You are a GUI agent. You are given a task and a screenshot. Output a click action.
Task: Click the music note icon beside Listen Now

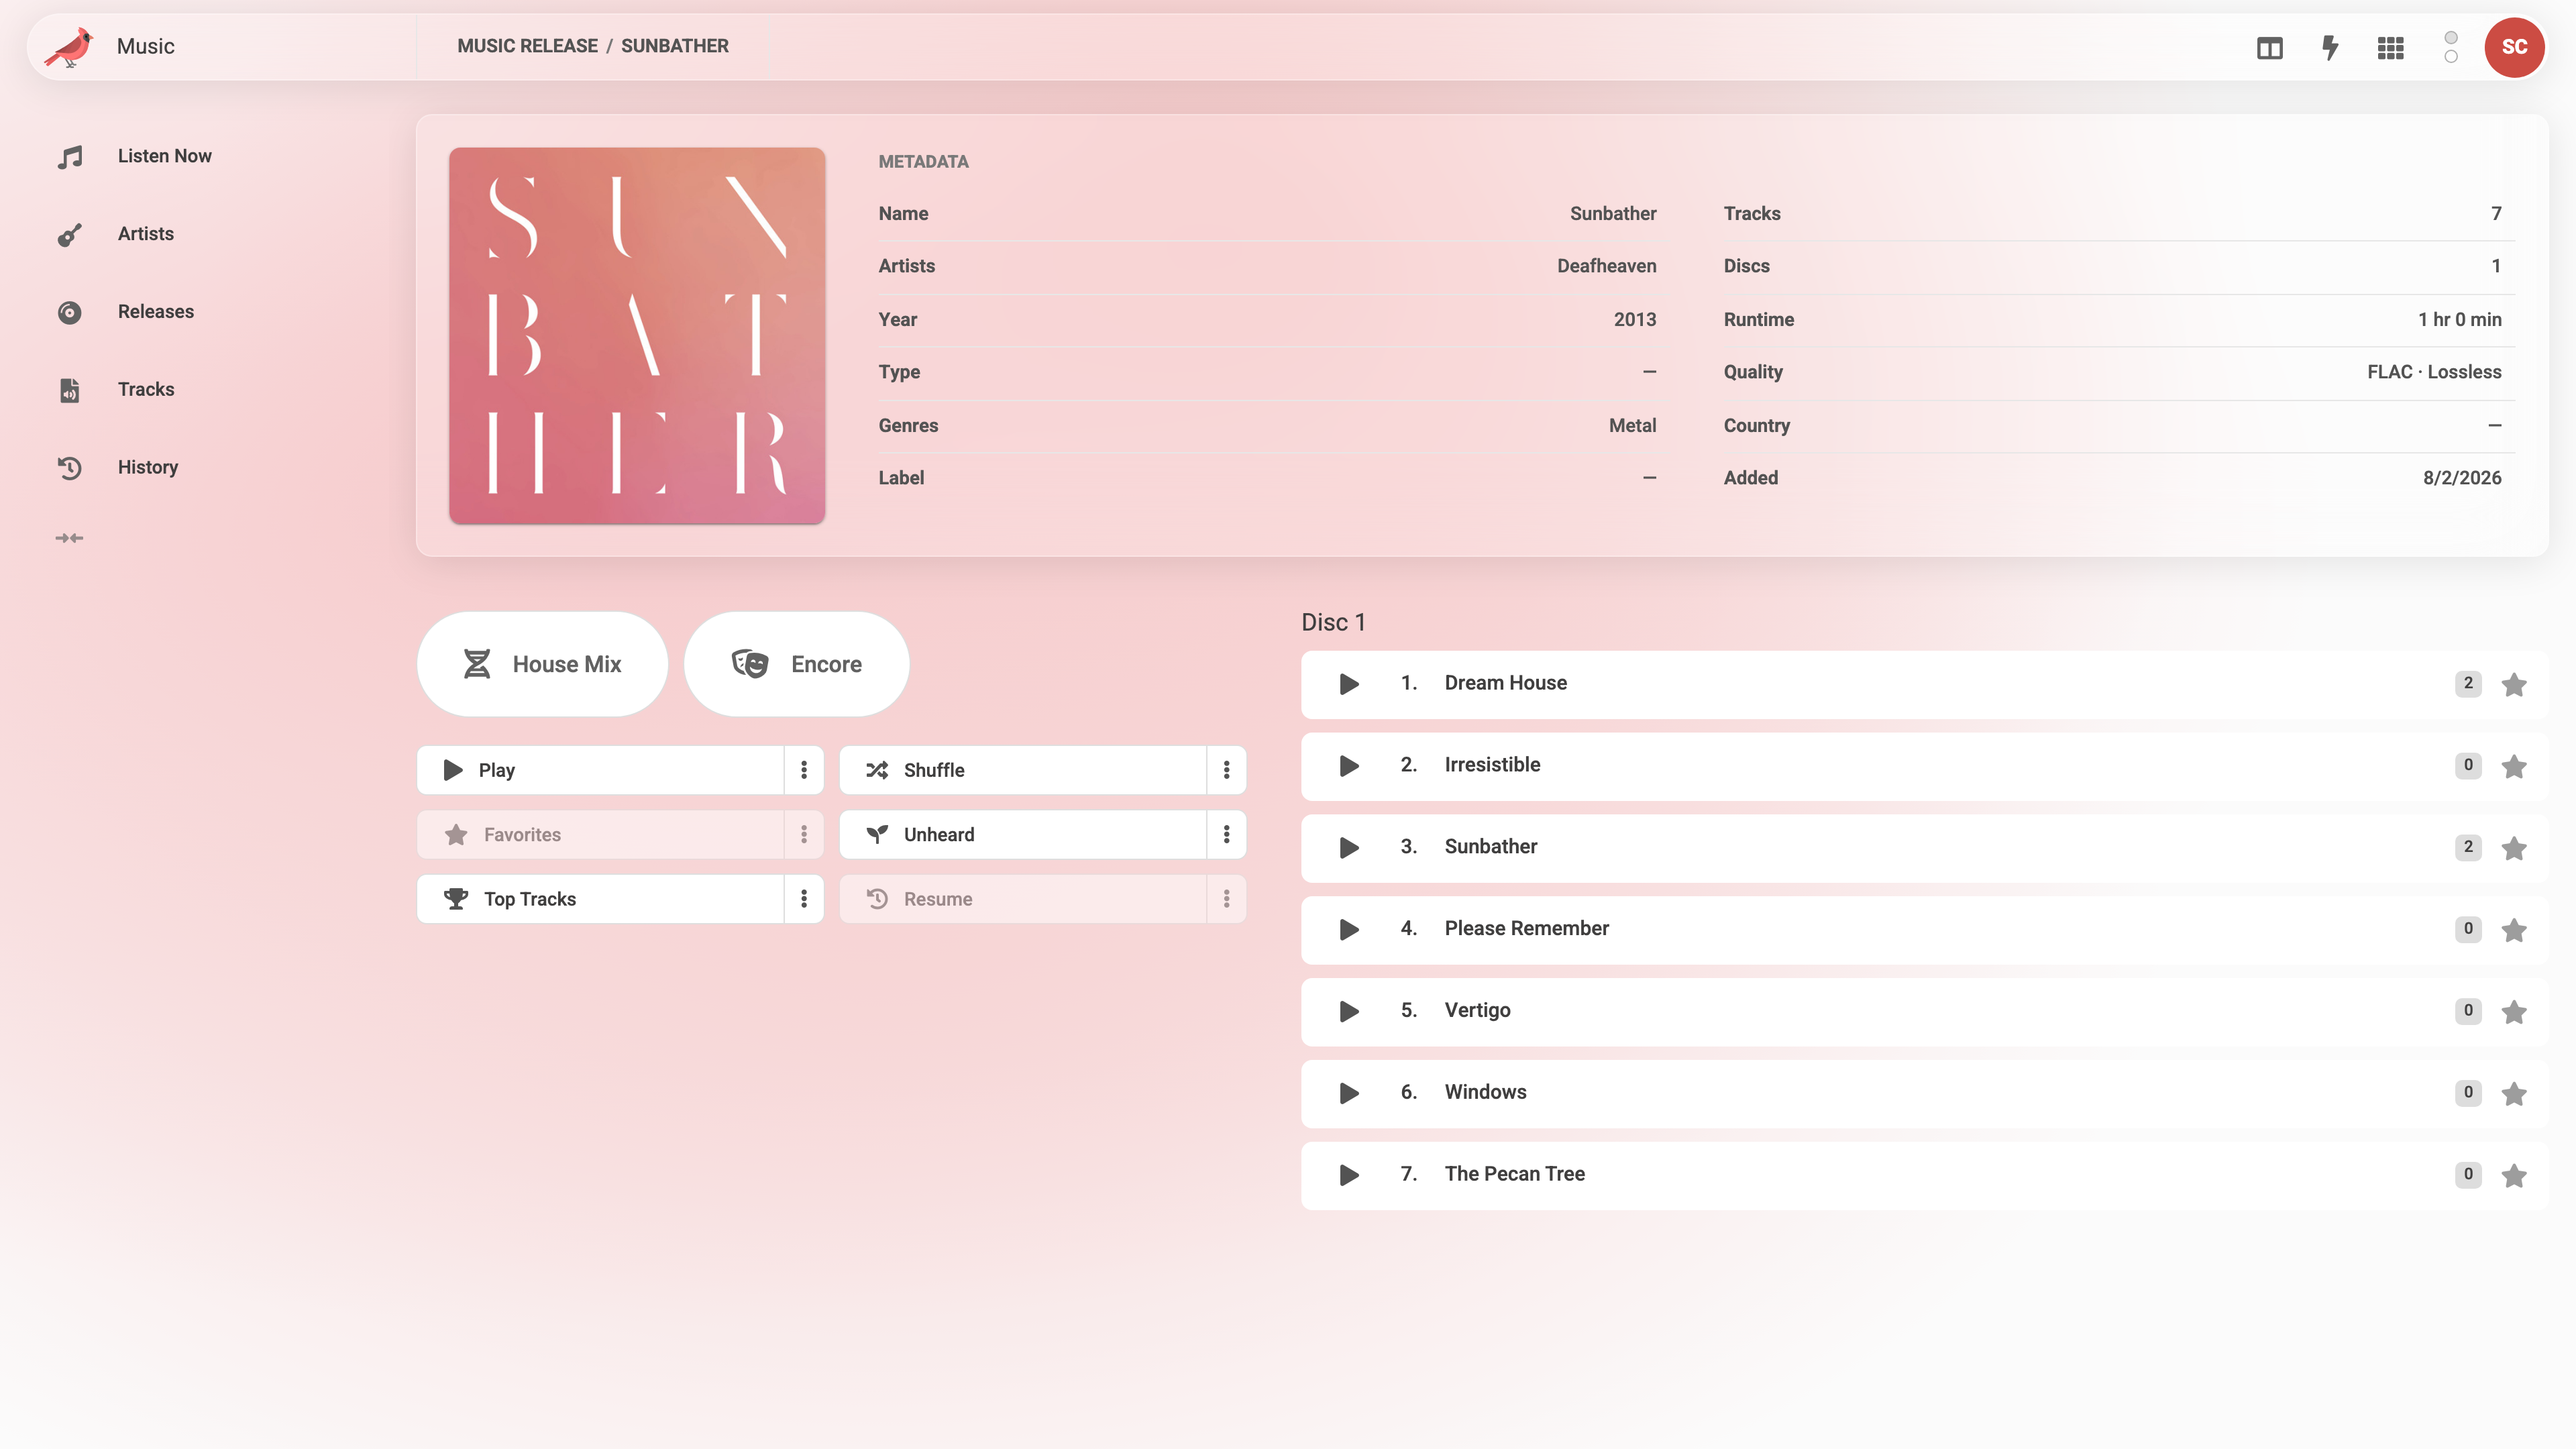click(70, 157)
